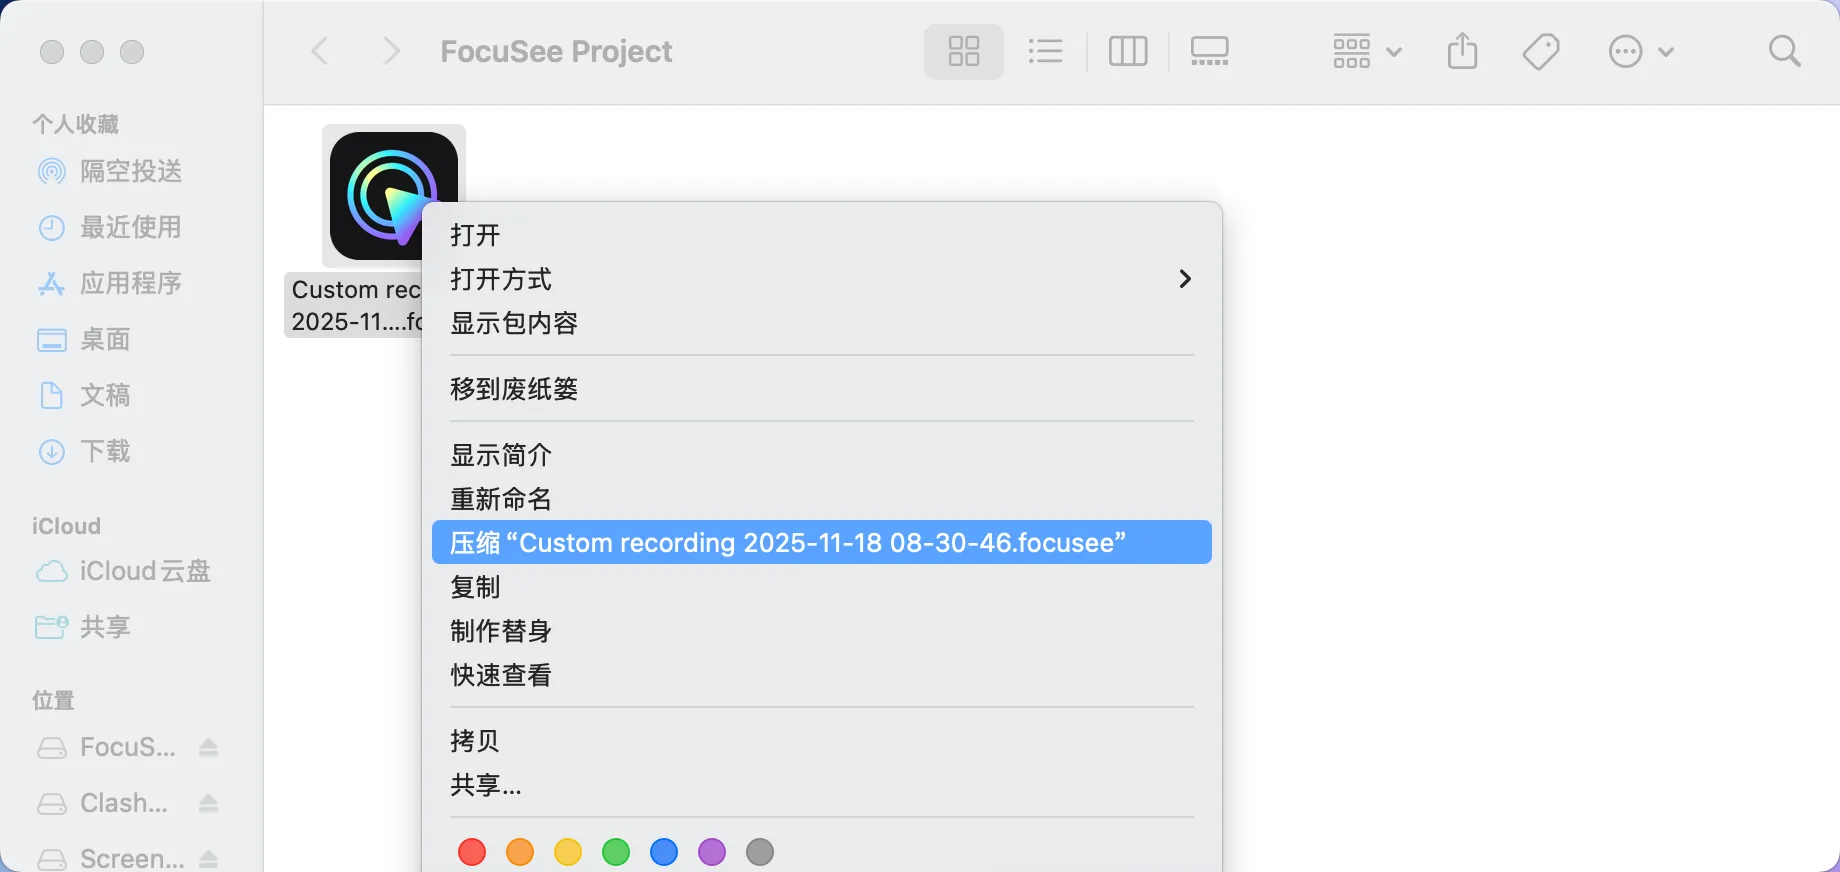Click the Share toolbar icon
Screen dimensions: 1840x872
(x=1462, y=51)
